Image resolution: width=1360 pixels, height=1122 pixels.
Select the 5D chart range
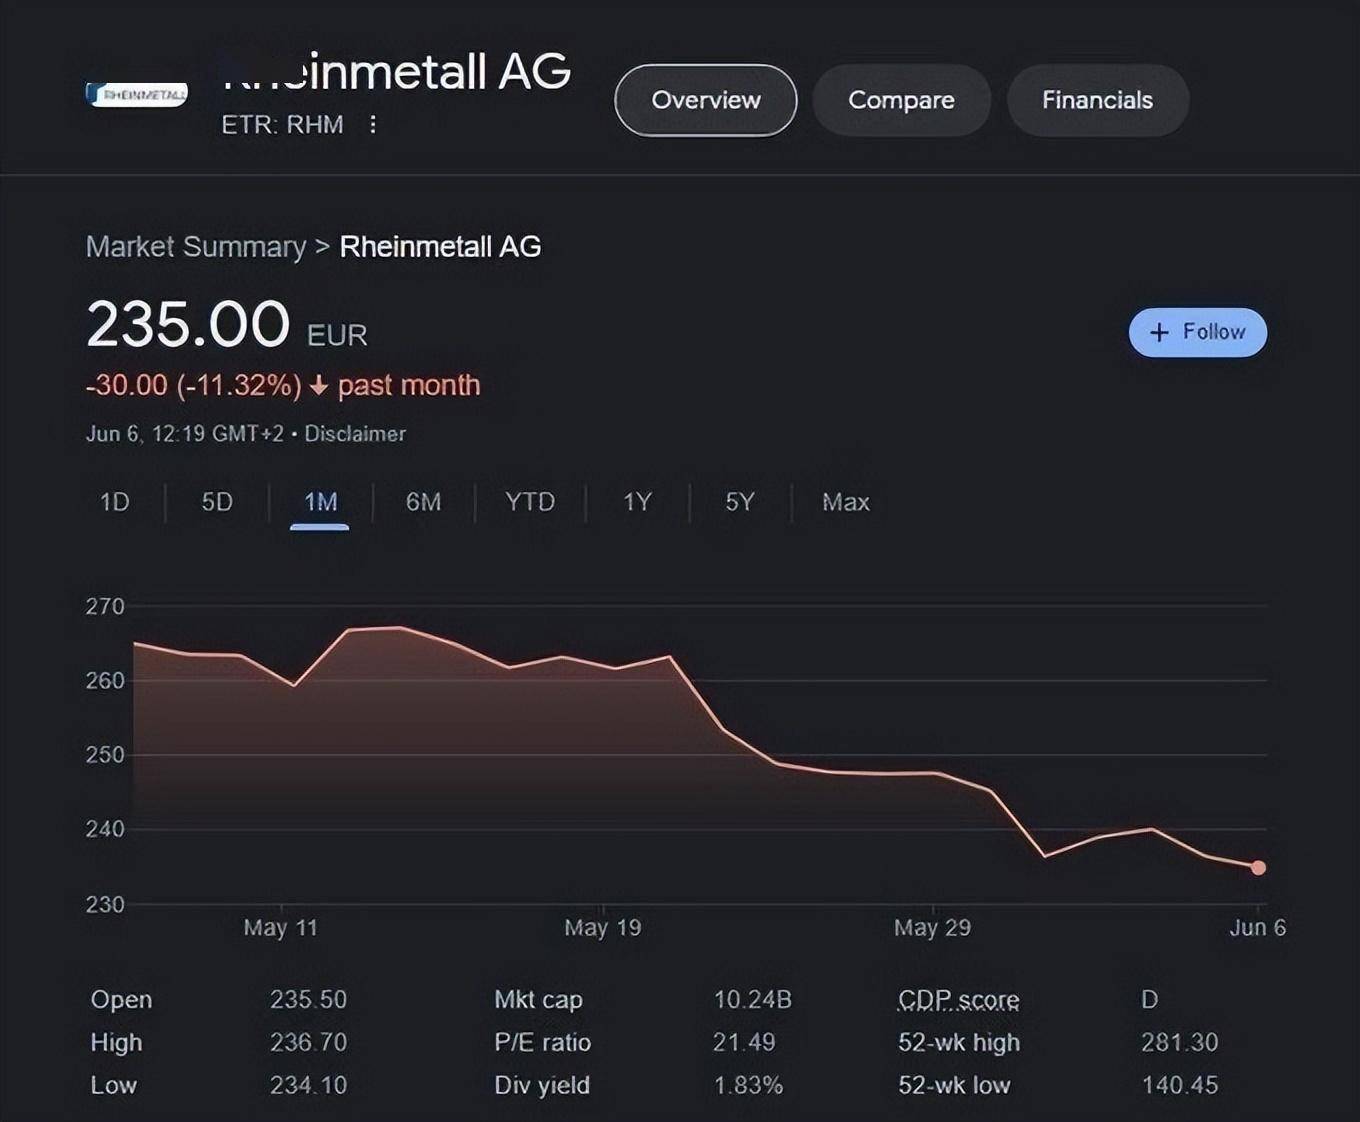pos(217,502)
